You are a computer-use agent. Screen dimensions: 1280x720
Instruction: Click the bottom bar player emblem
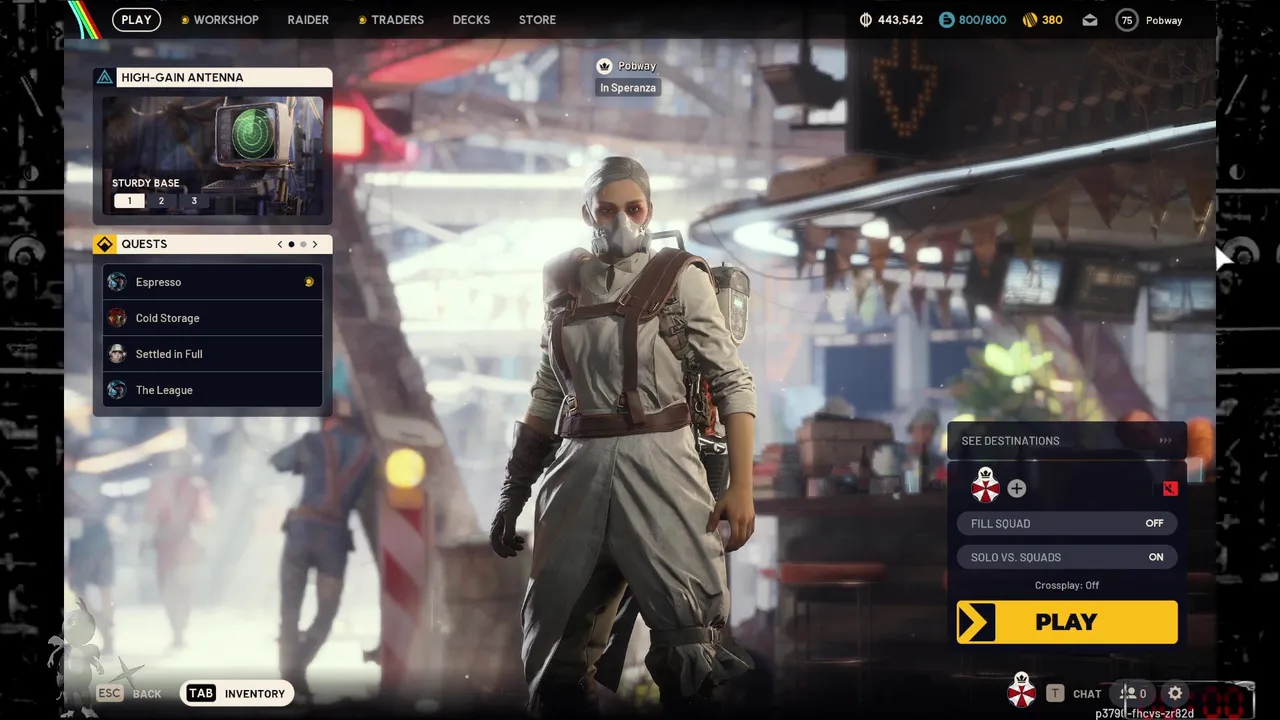tap(1021, 690)
